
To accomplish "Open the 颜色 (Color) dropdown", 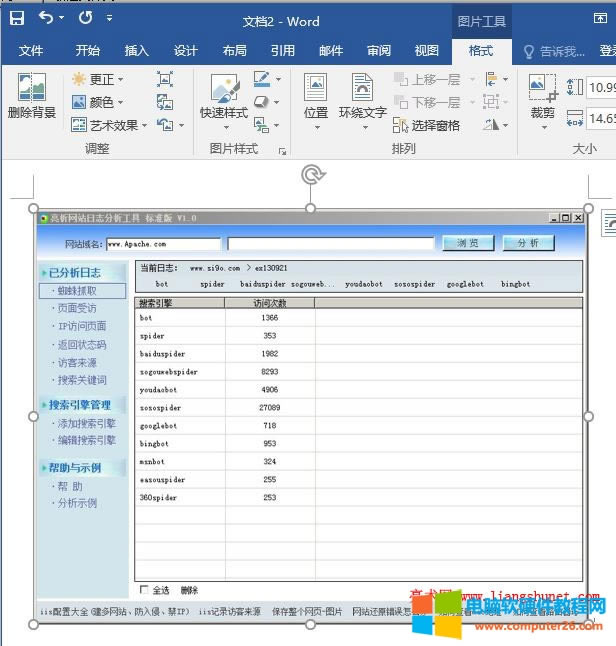I will (x=98, y=102).
